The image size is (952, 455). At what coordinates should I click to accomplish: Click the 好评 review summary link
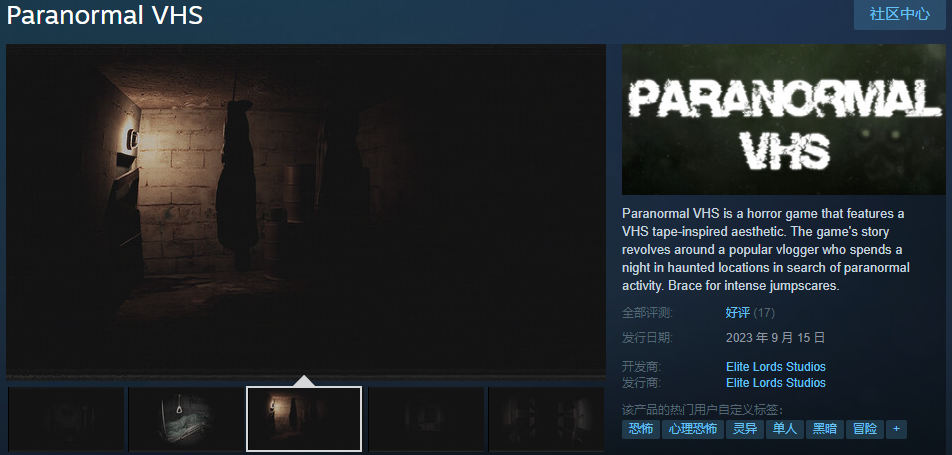pyautogui.click(x=738, y=313)
